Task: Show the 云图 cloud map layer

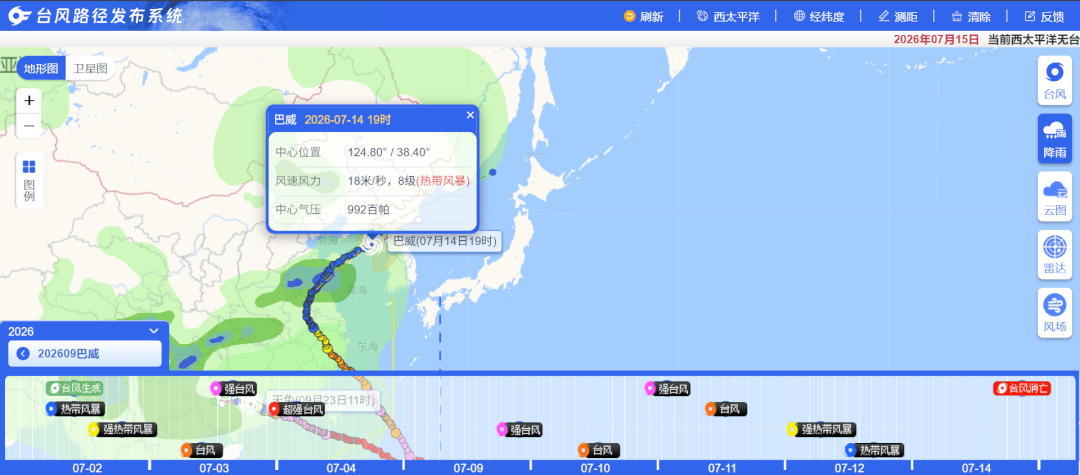Action: (x=1055, y=196)
